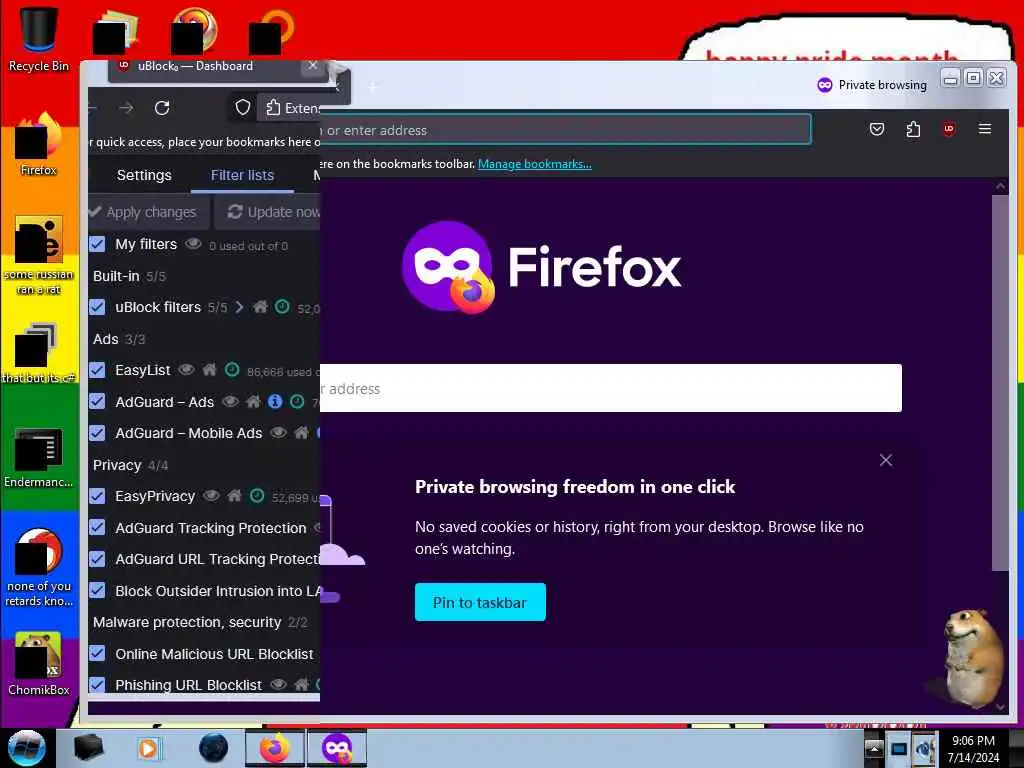Close the uBlock Dashboard tab

pos(313,65)
